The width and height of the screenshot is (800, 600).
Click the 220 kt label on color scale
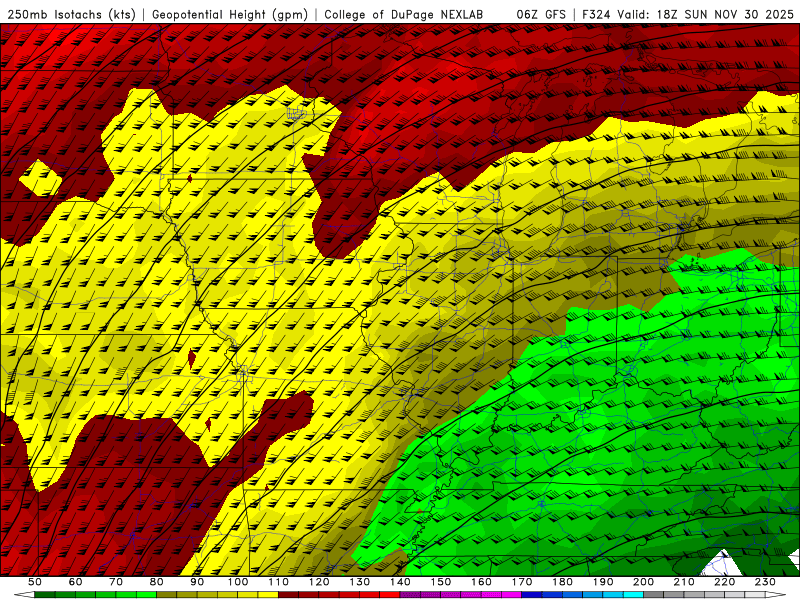click(725, 582)
